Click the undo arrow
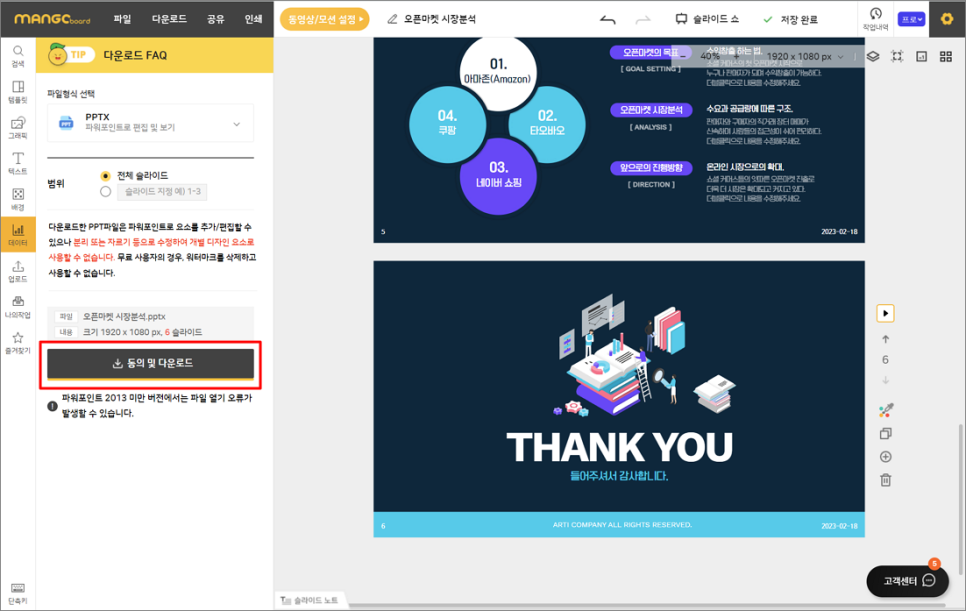Screen dimensions: 966x611 [607, 20]
